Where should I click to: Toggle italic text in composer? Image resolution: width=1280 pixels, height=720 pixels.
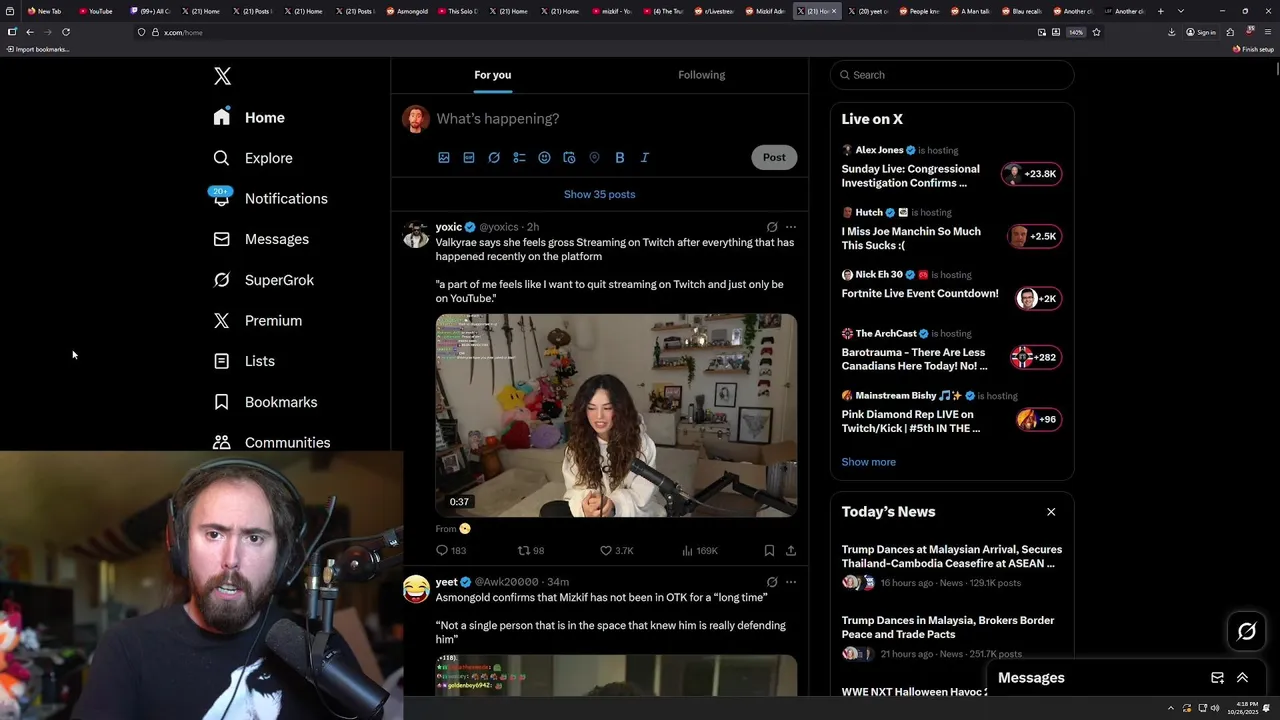[645, 158]
